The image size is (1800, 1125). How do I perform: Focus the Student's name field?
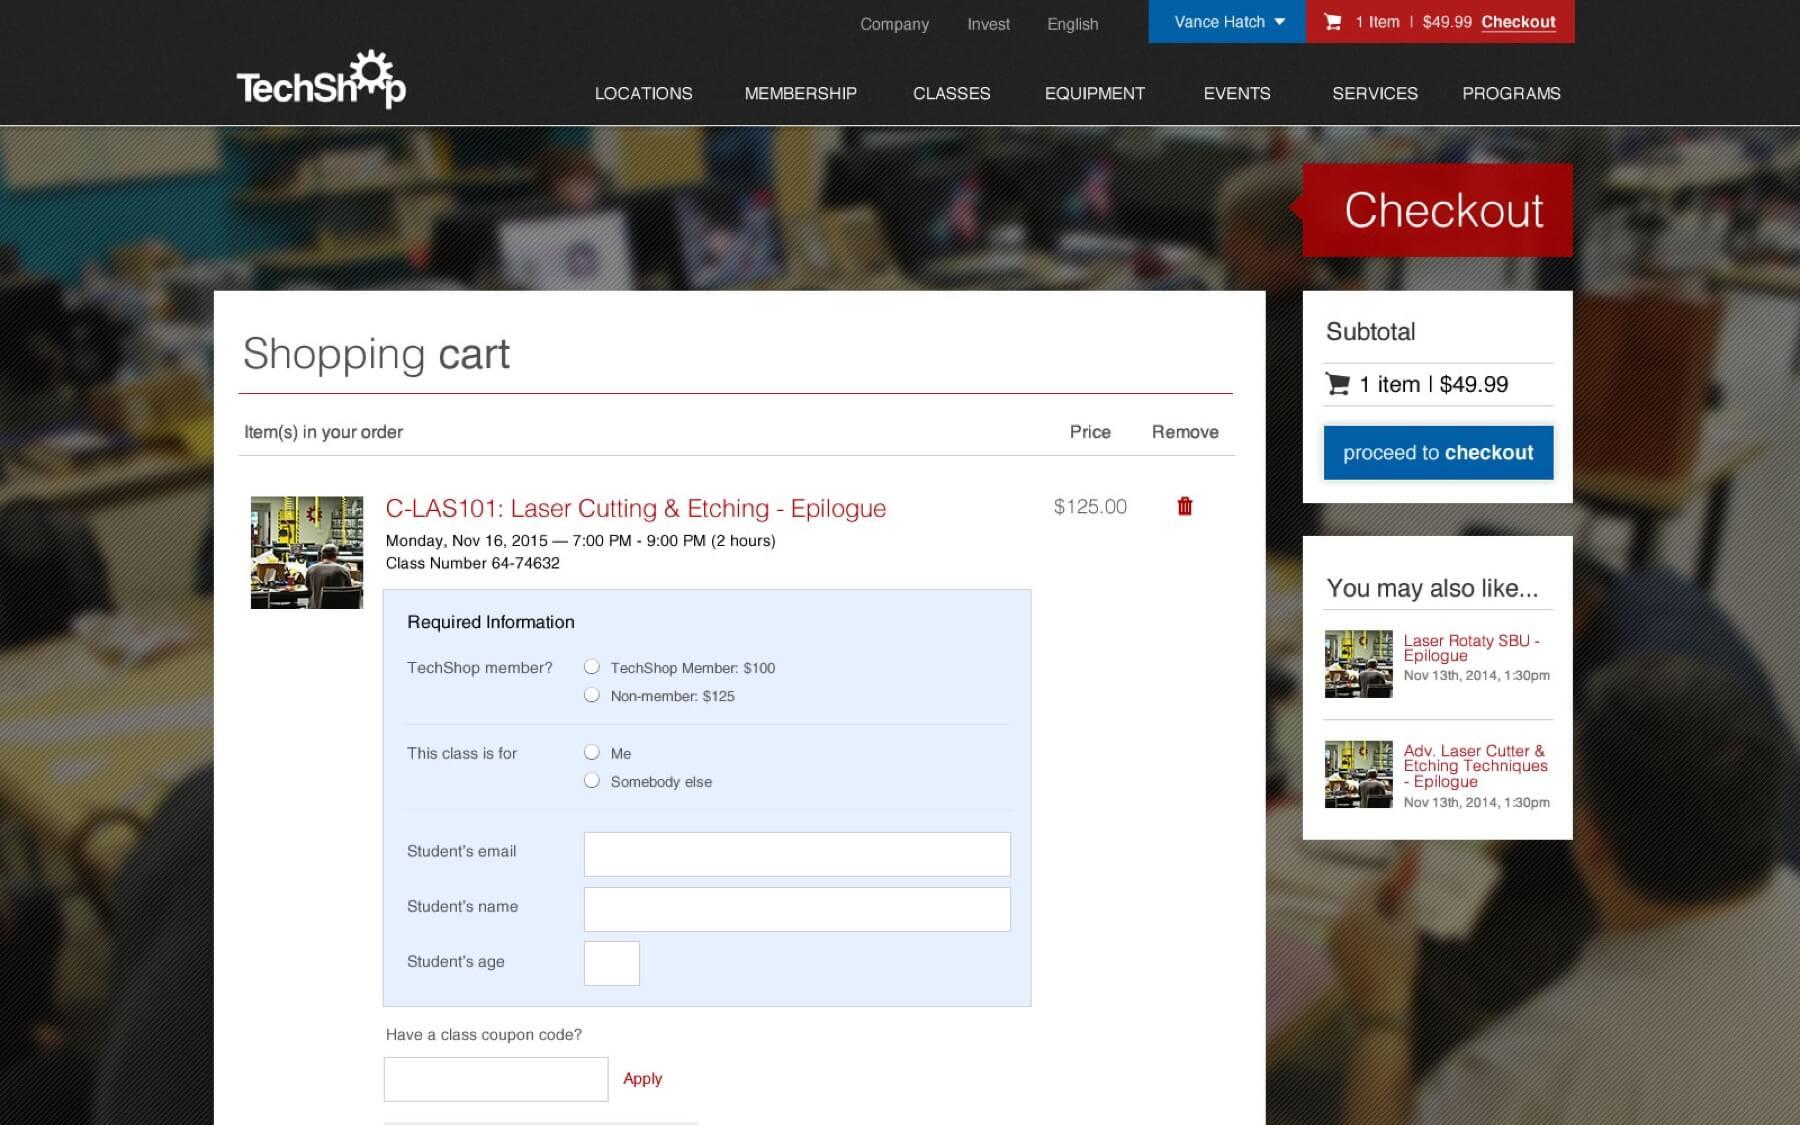point(797,909)
